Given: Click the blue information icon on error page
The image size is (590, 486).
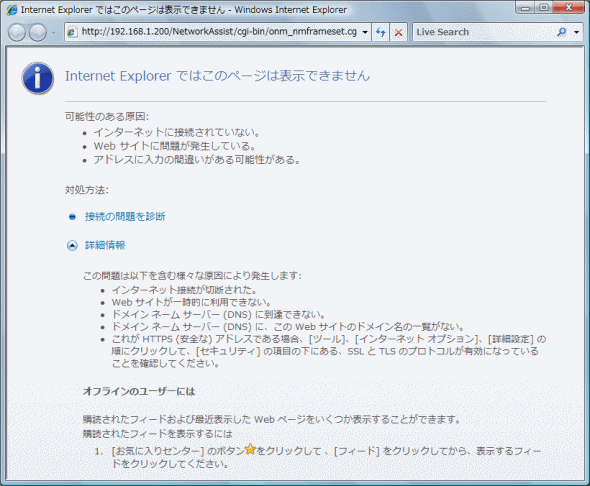Looking at the screenshot, I should (x=38, y=78).
